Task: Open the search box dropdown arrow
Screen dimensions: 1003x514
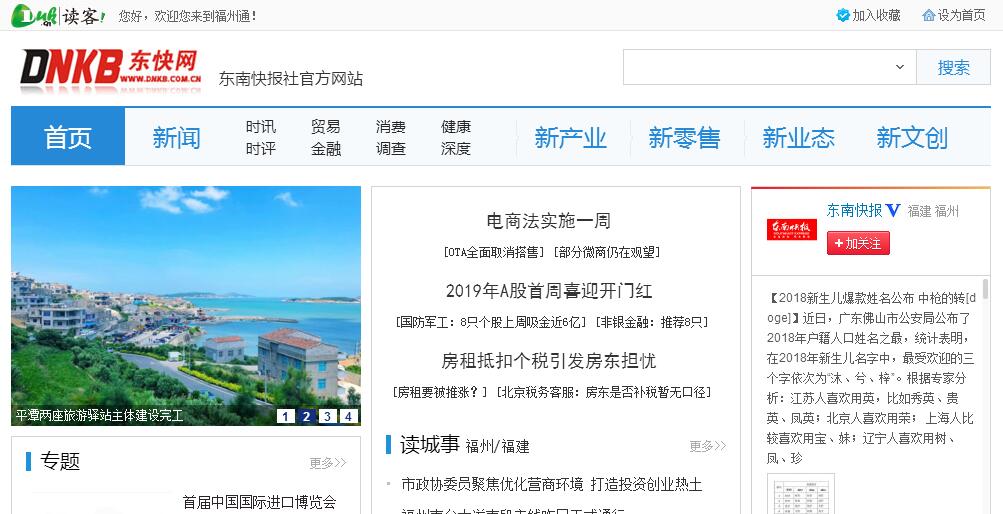Action: pyautogui.click(x=899, y=67)
